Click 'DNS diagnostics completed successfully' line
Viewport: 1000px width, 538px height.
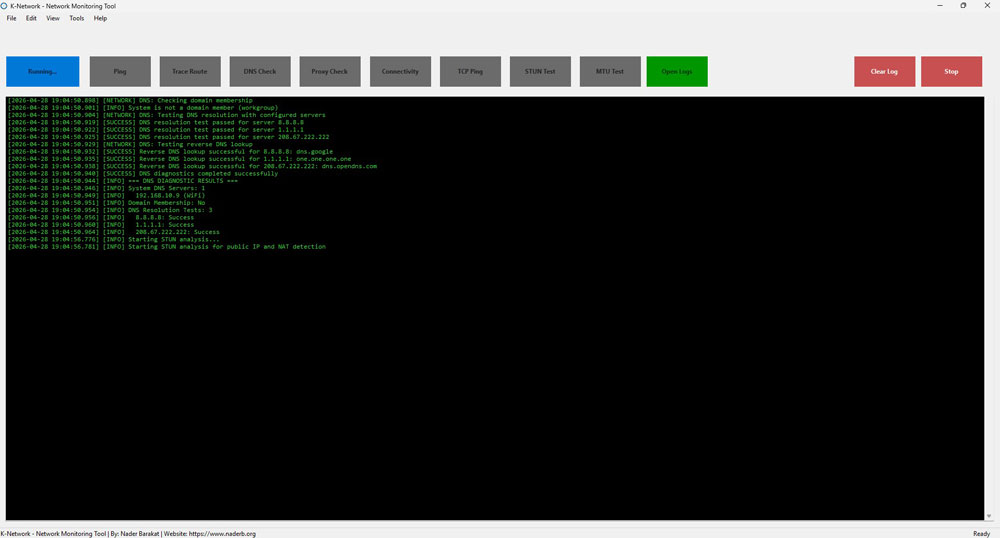[143, 173]
